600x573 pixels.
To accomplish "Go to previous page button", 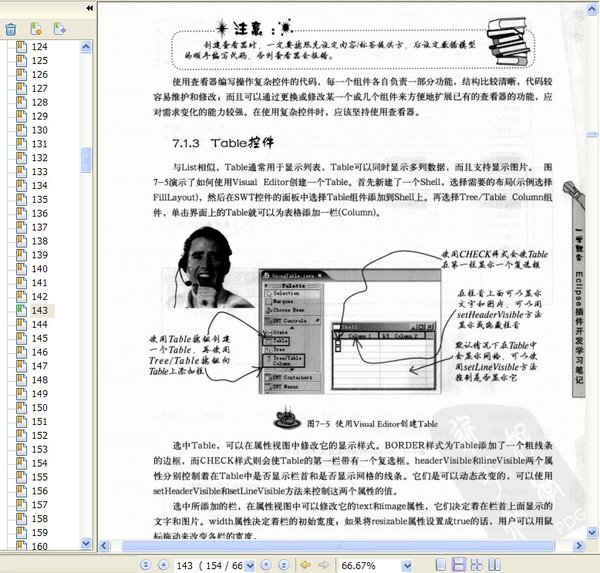I will click(x=163, y=565).
